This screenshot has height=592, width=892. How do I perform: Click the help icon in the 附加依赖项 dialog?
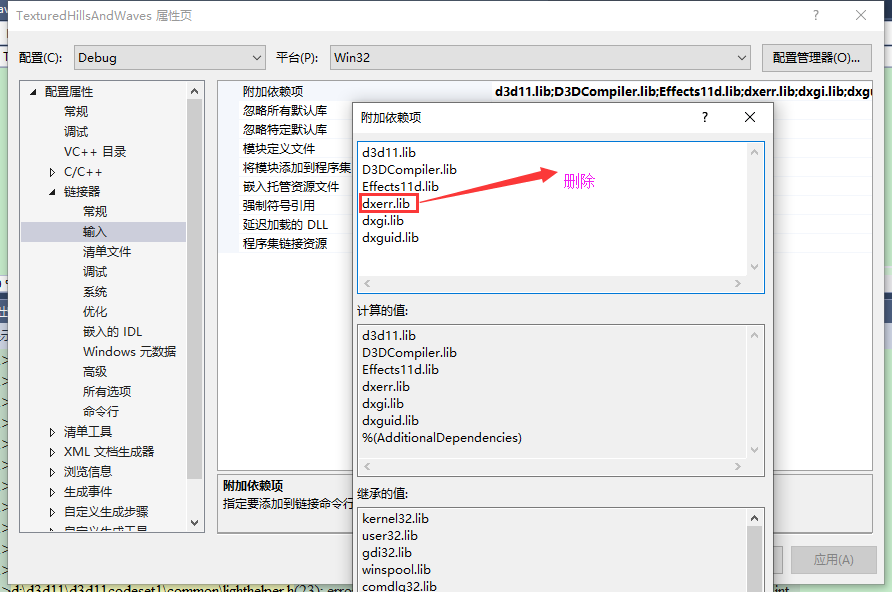click(704, 117)
